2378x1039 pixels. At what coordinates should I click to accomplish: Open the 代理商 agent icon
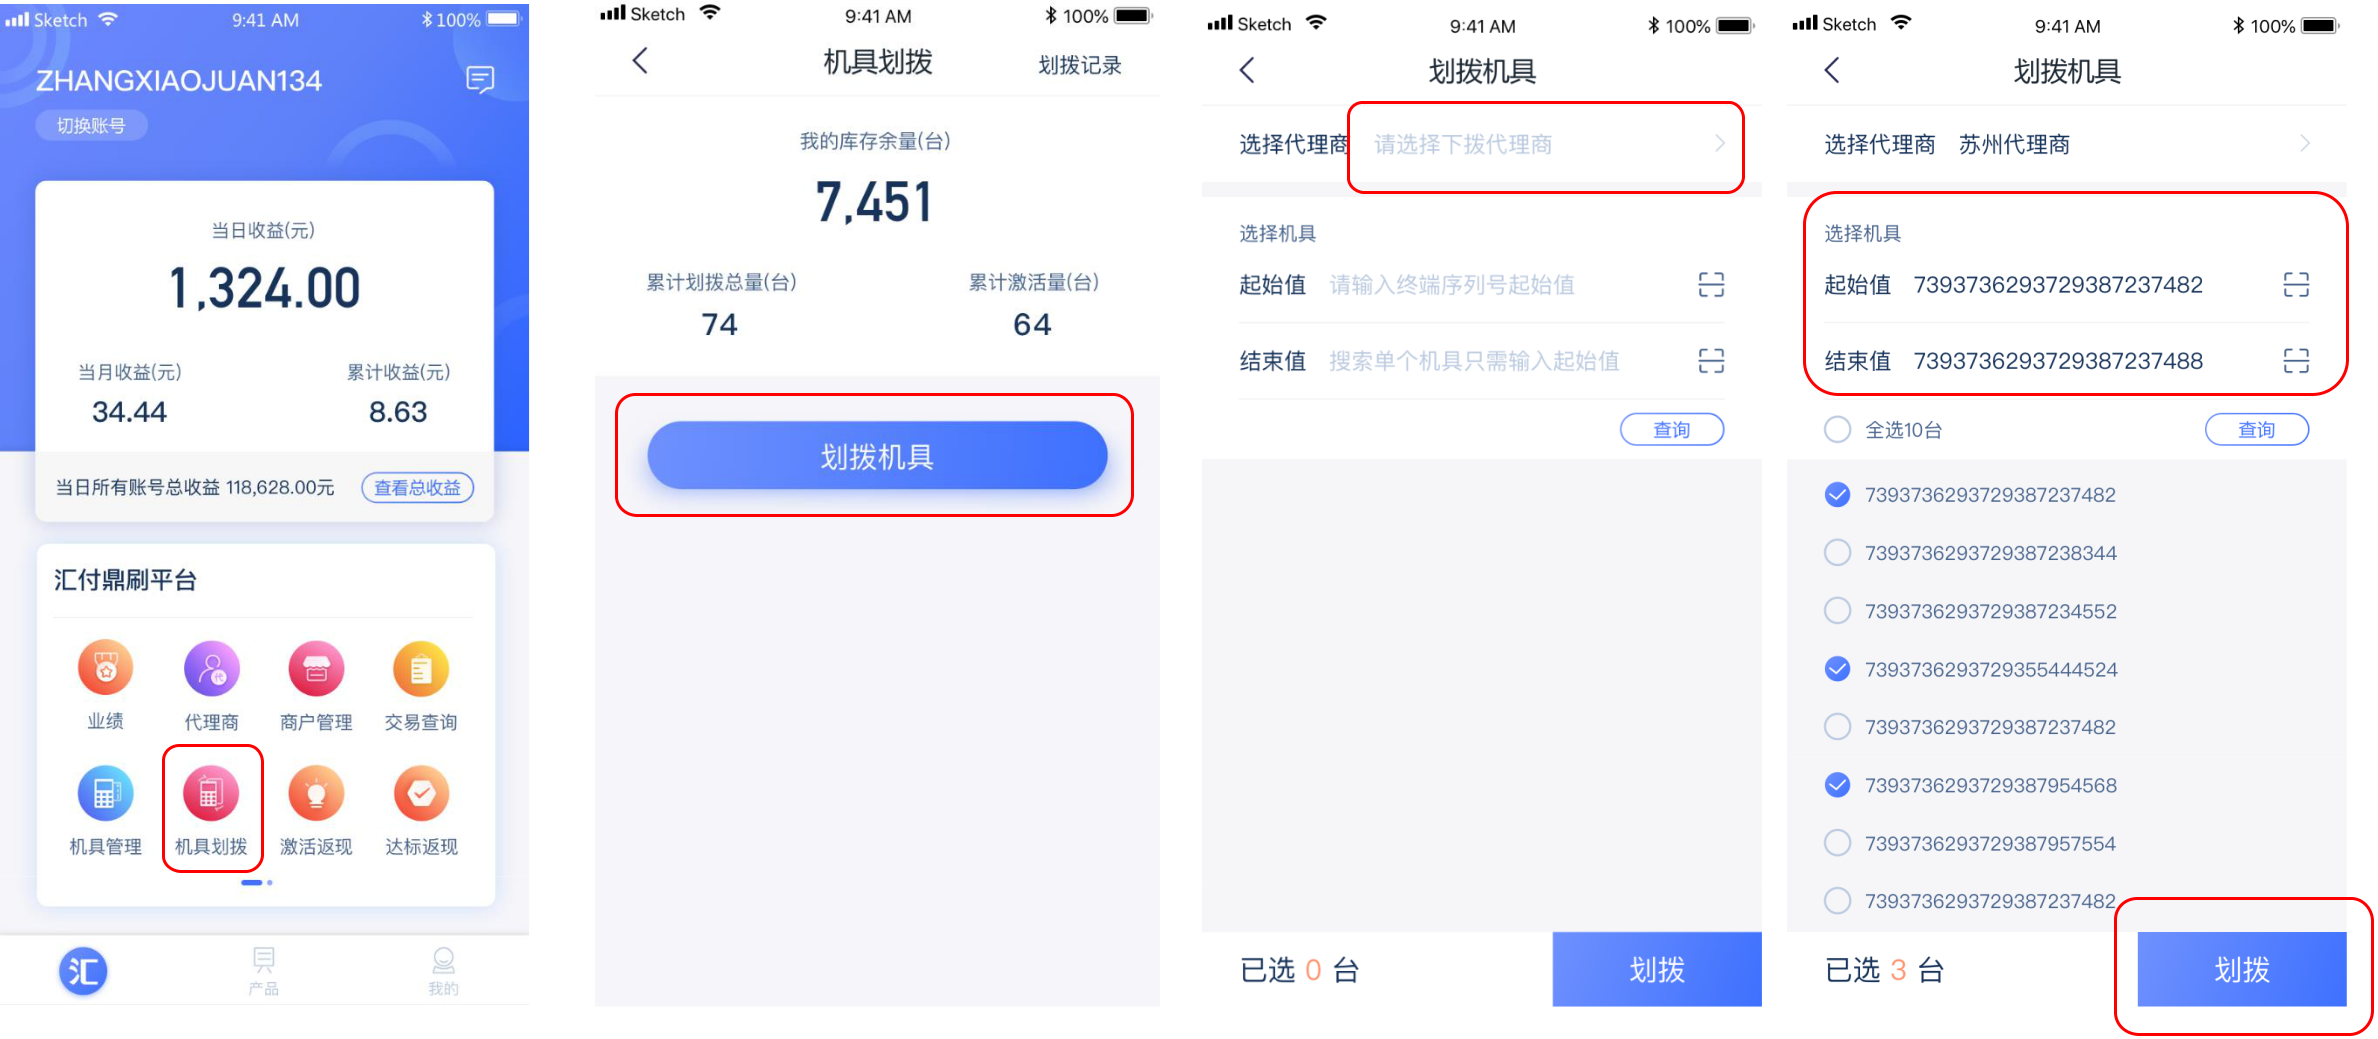(x=212, y=668)
